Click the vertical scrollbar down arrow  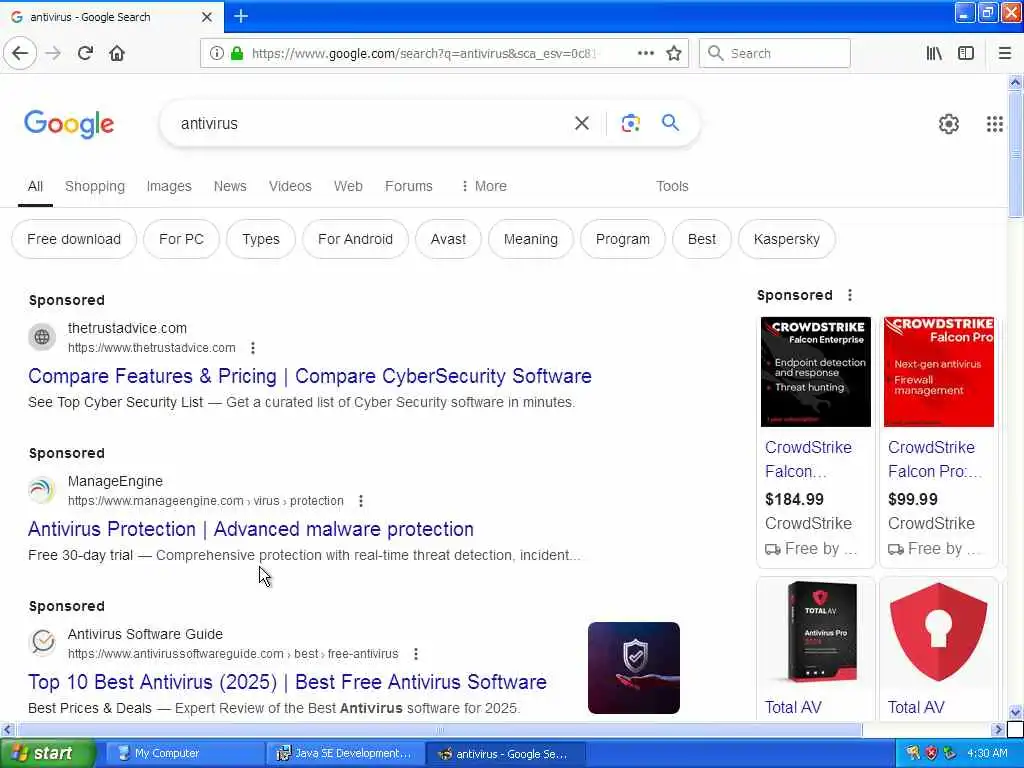point(1015,712)
